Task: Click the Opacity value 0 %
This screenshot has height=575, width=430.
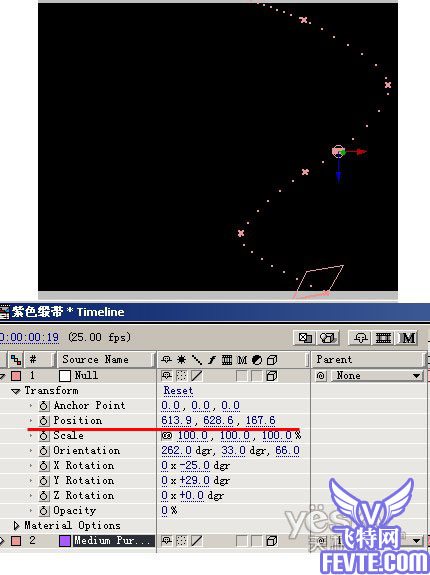Action: 169,510
